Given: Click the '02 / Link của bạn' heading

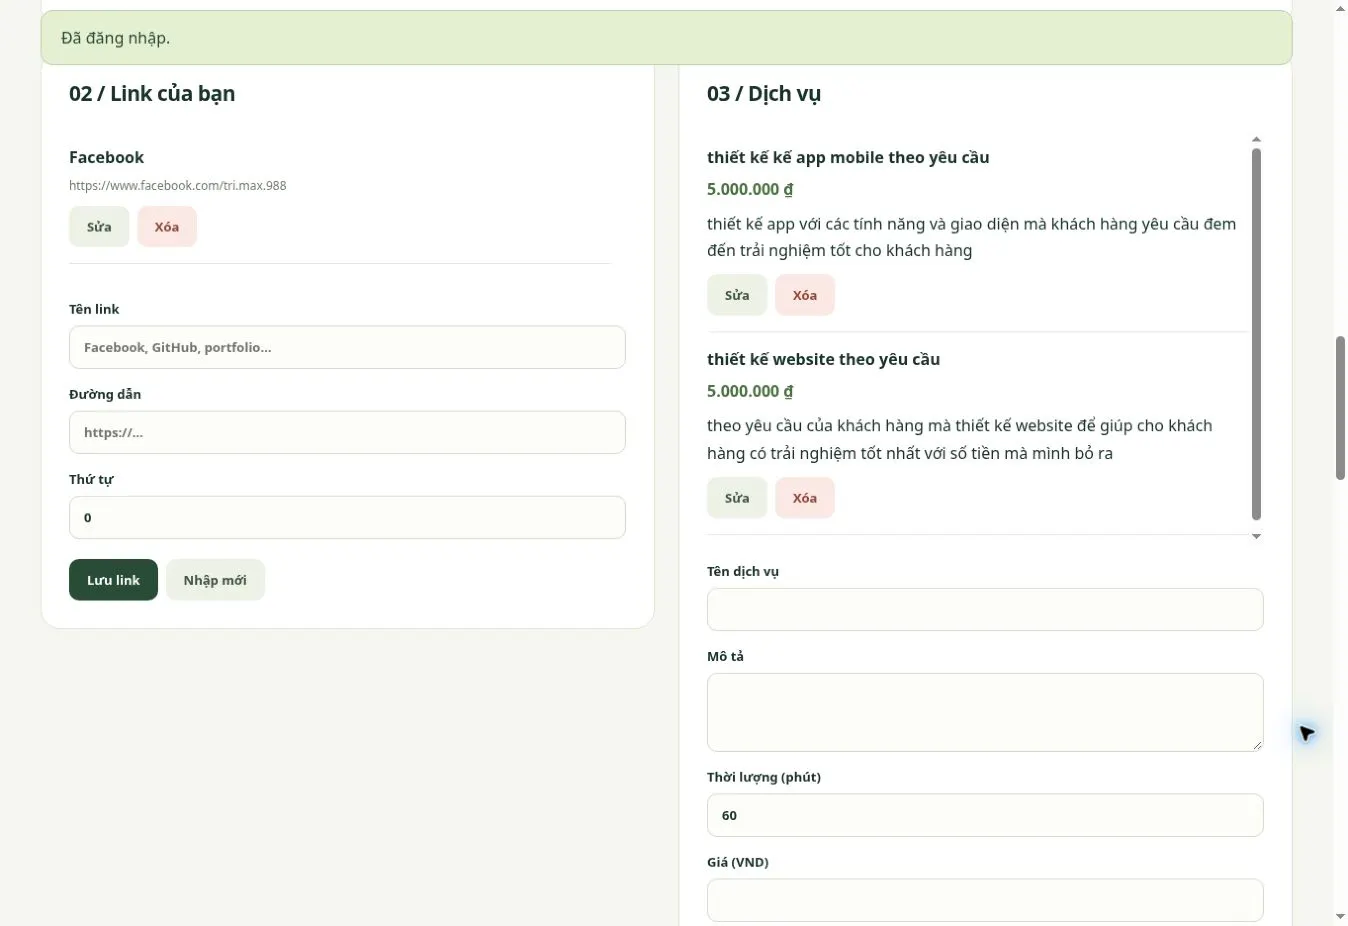Looking at the screenshot, I should click(x=152, y=94).
